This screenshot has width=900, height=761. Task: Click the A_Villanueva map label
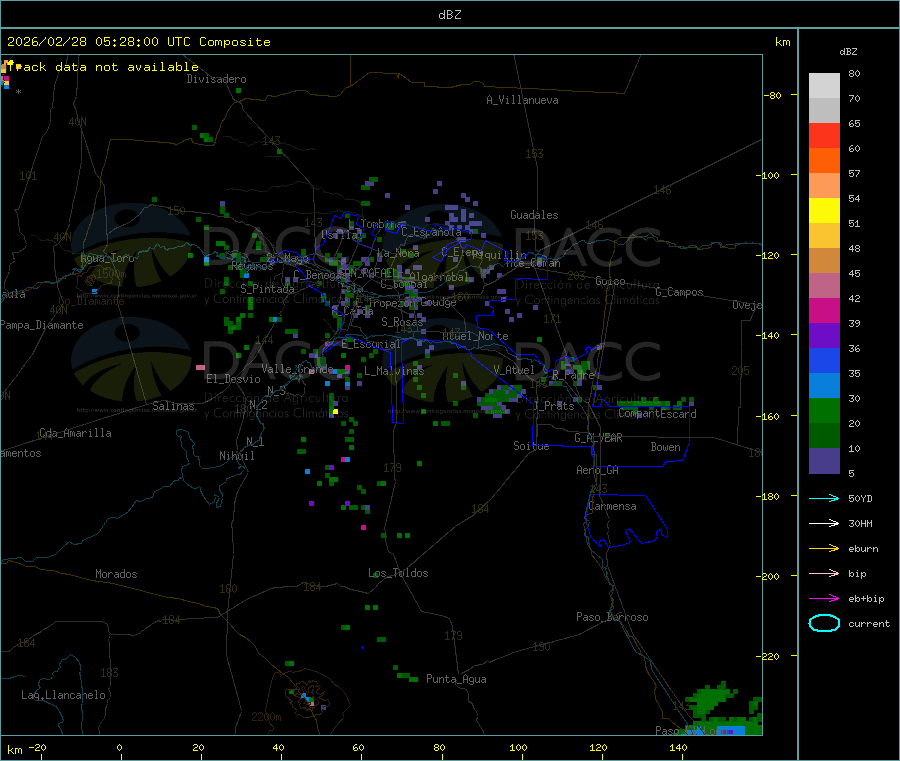click(x=522, y=100)
